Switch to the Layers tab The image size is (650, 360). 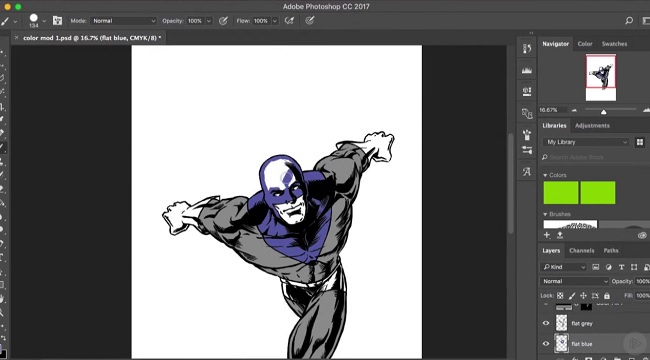point(551,251)
